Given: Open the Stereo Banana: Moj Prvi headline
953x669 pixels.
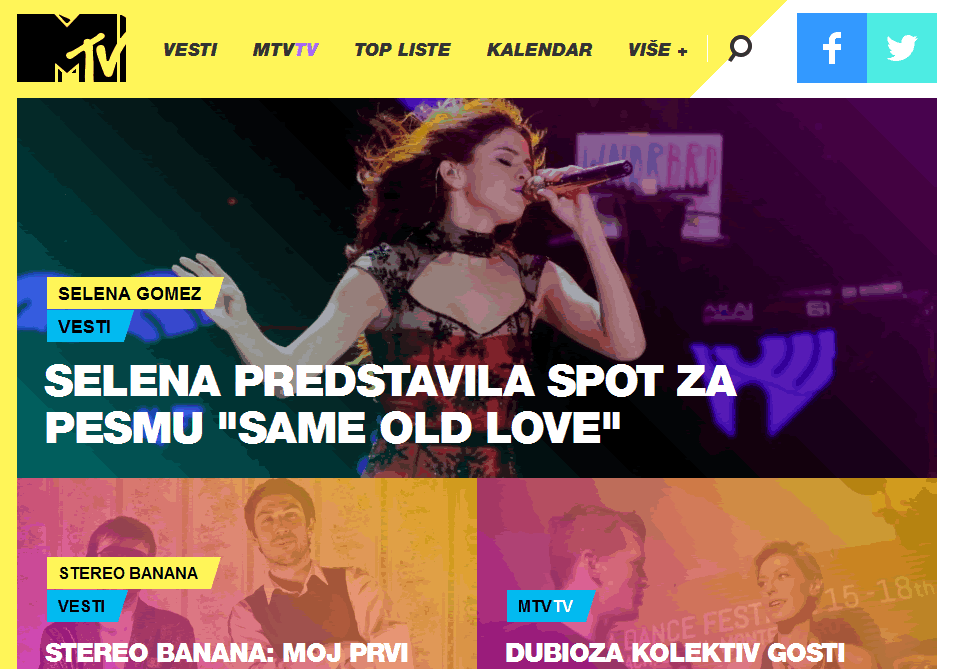Looking at the screenshot, I should 226,653.
